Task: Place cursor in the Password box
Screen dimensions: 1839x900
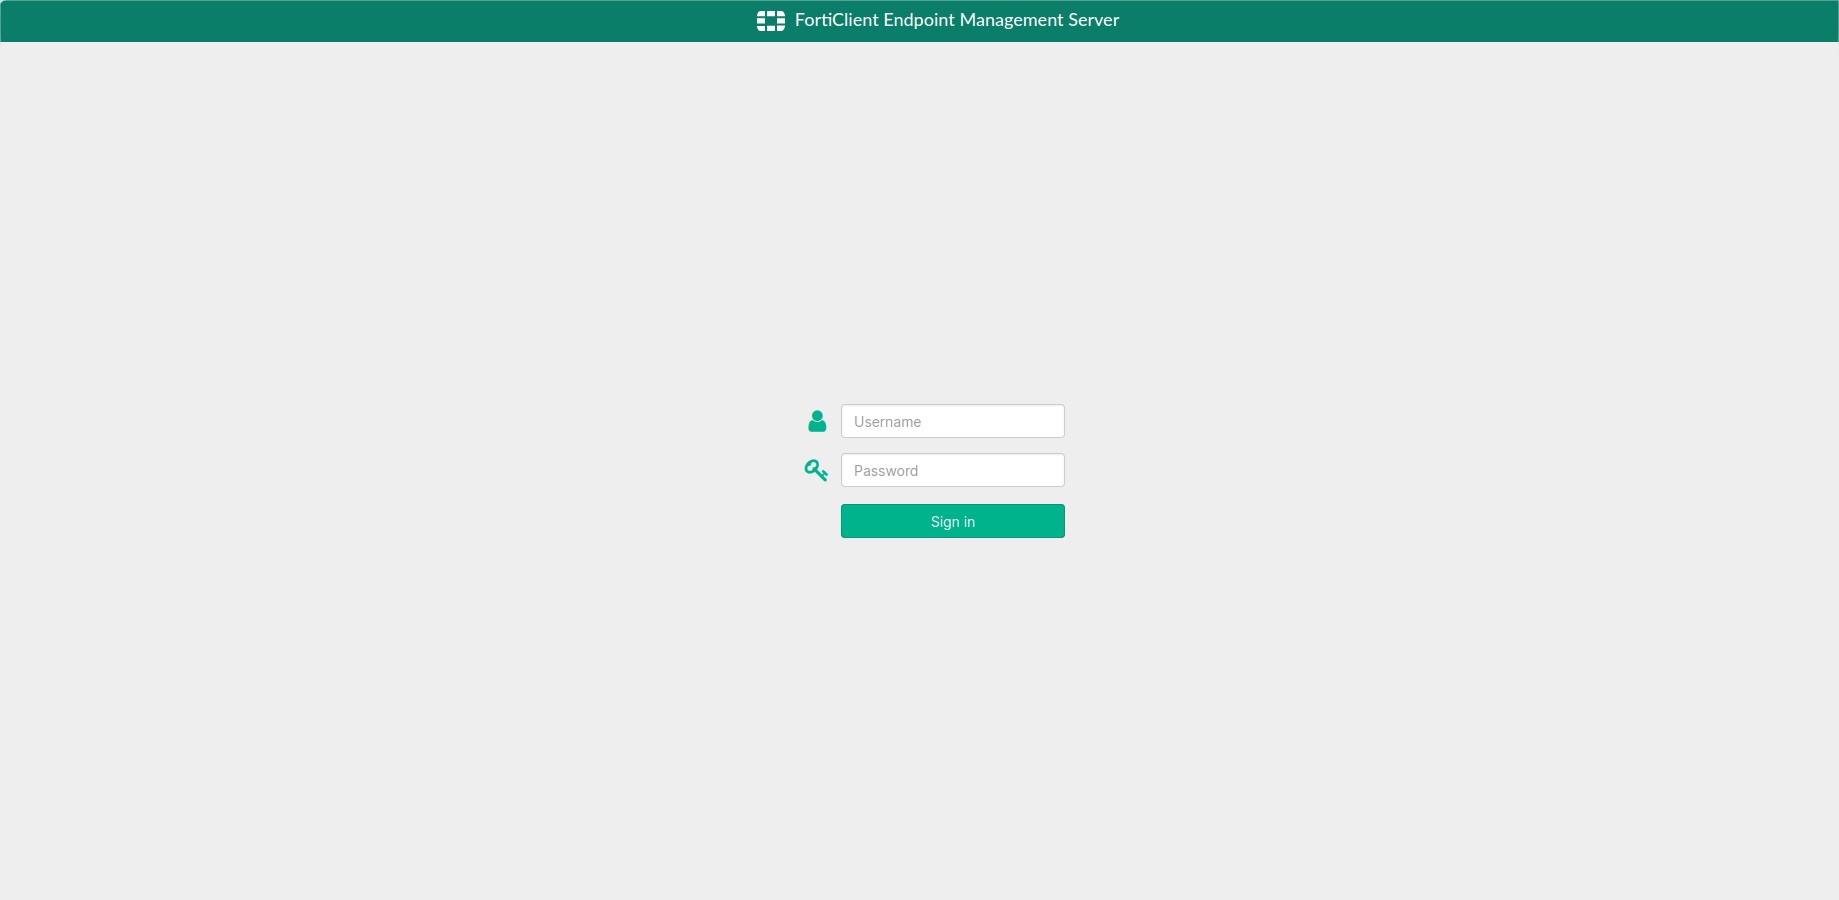Action: (x=952, y=470)
